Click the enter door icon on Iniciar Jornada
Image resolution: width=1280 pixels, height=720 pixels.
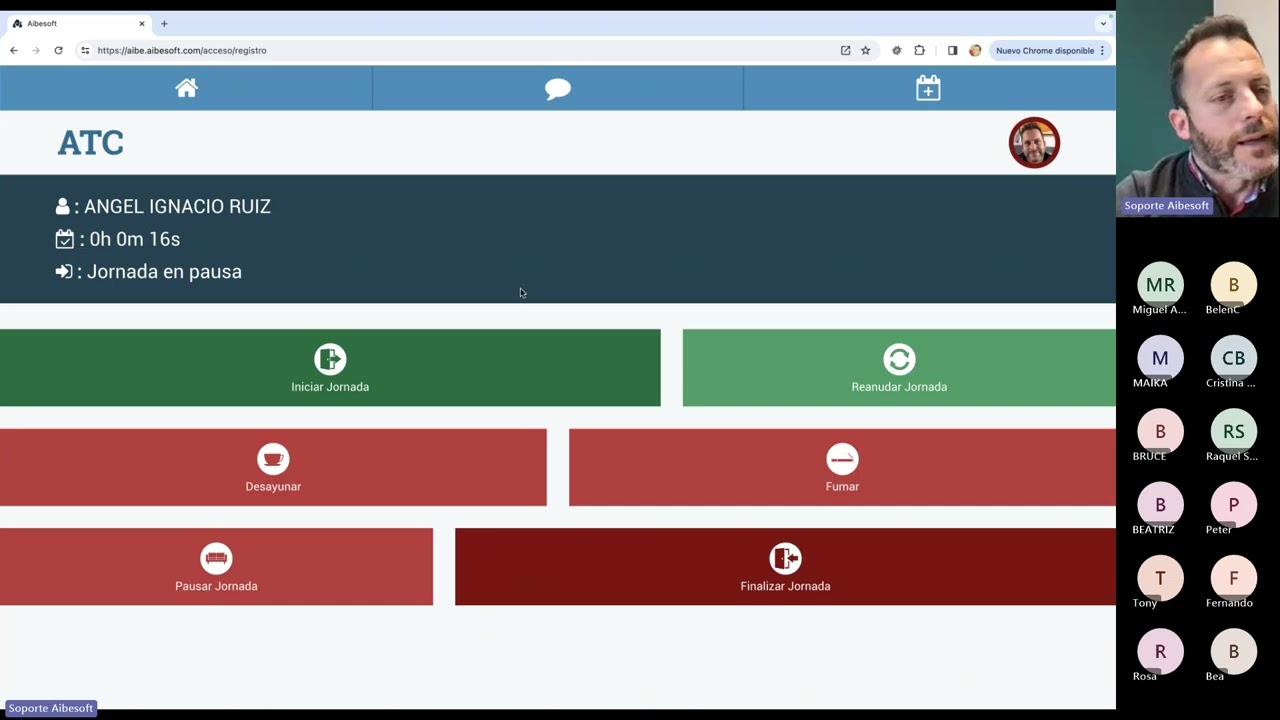pos(330,359)
